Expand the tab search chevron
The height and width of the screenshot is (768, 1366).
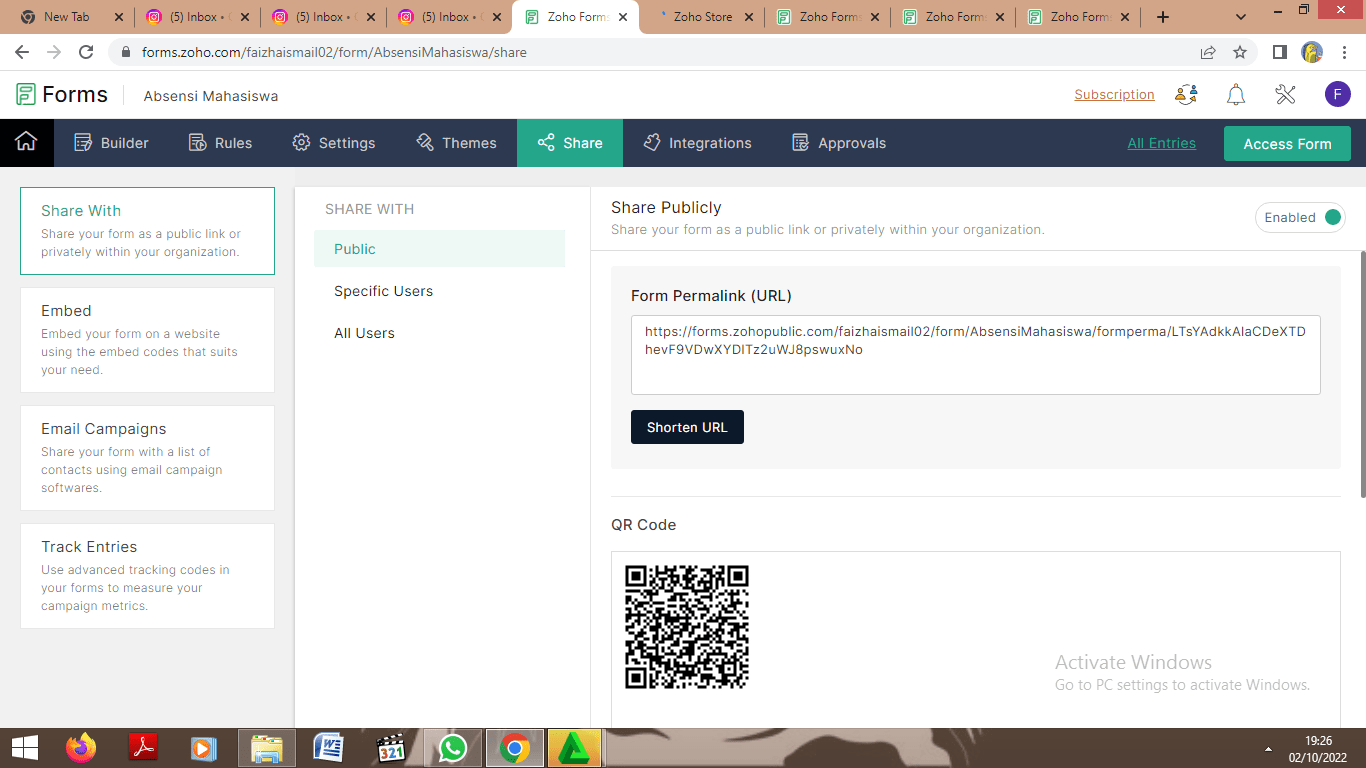(x=1241, y=17)
